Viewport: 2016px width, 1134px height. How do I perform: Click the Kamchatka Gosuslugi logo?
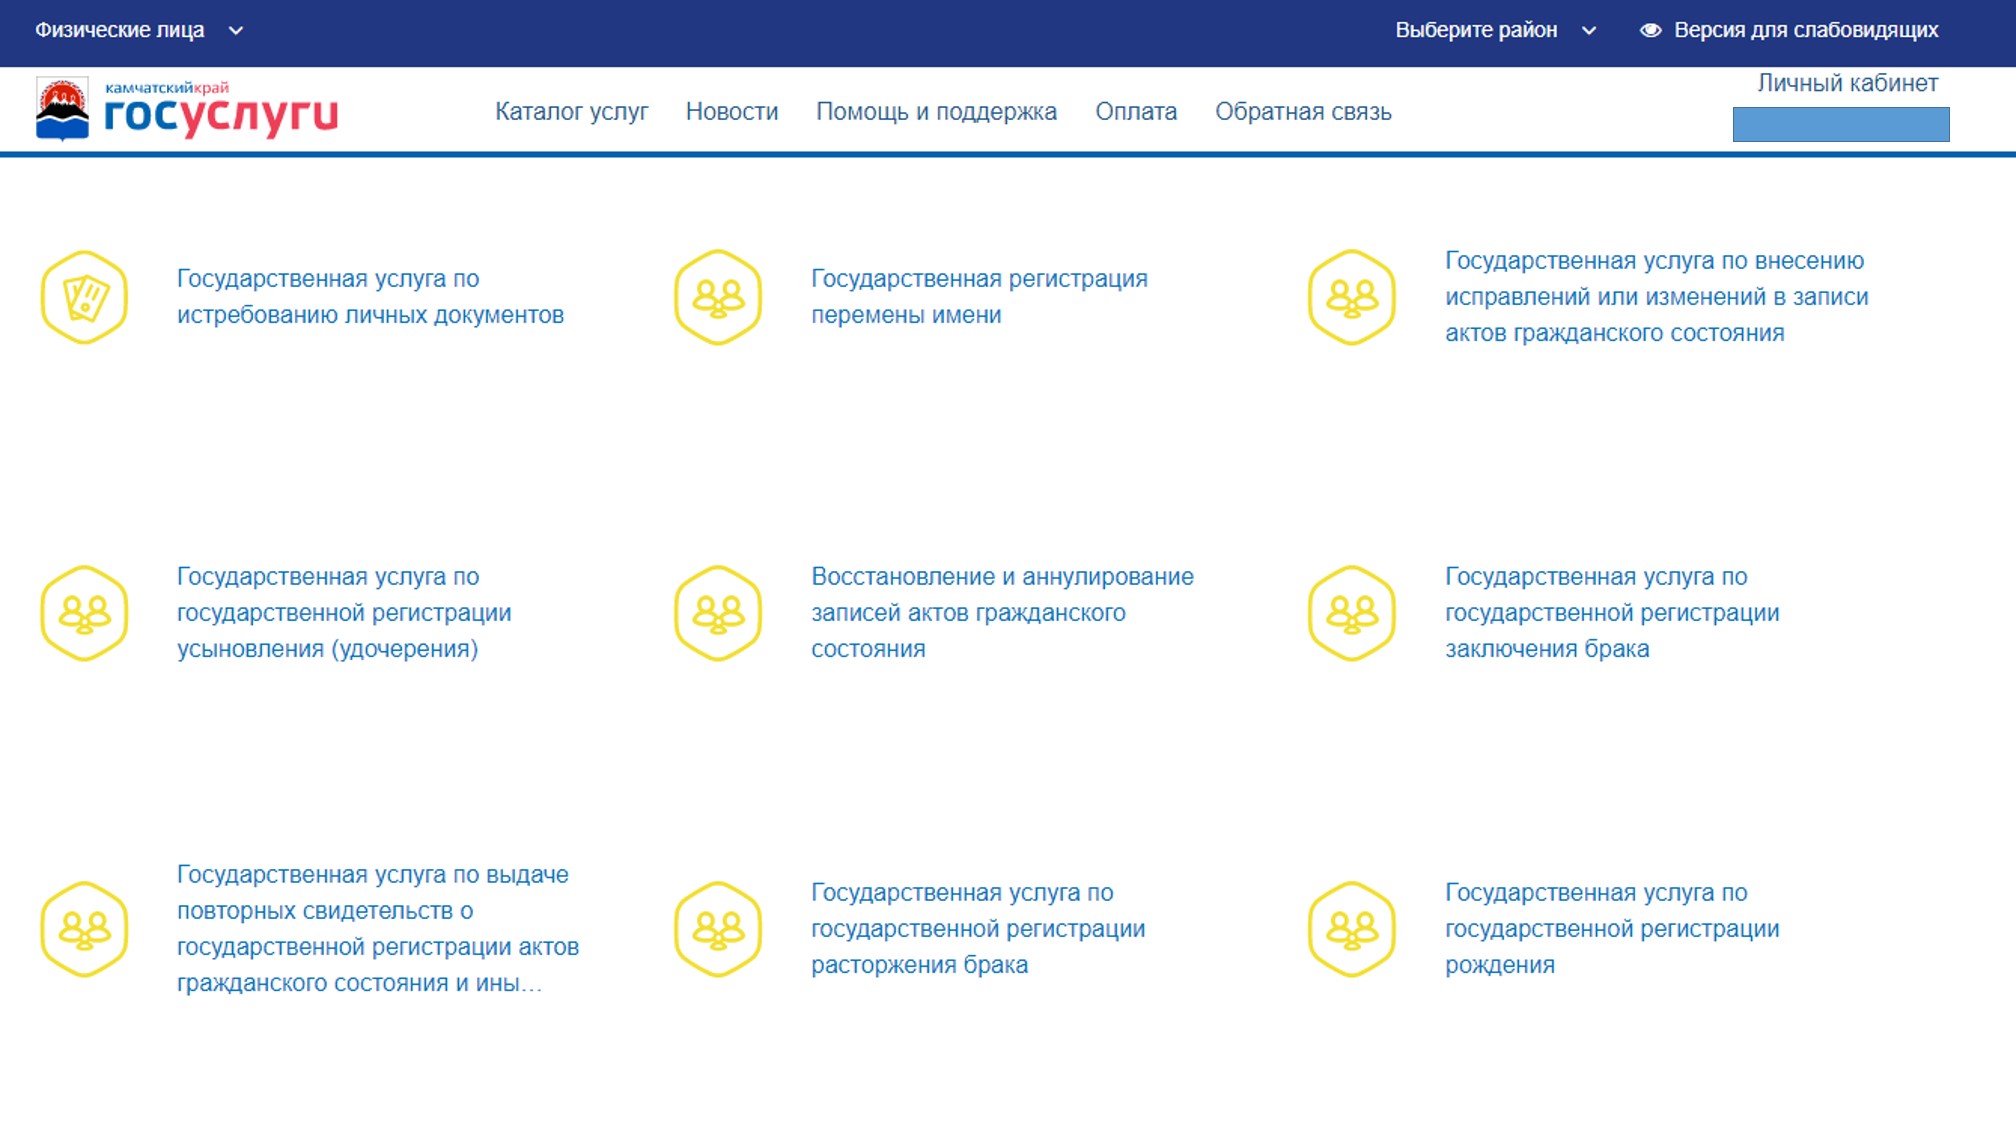[x=187, y=110]
